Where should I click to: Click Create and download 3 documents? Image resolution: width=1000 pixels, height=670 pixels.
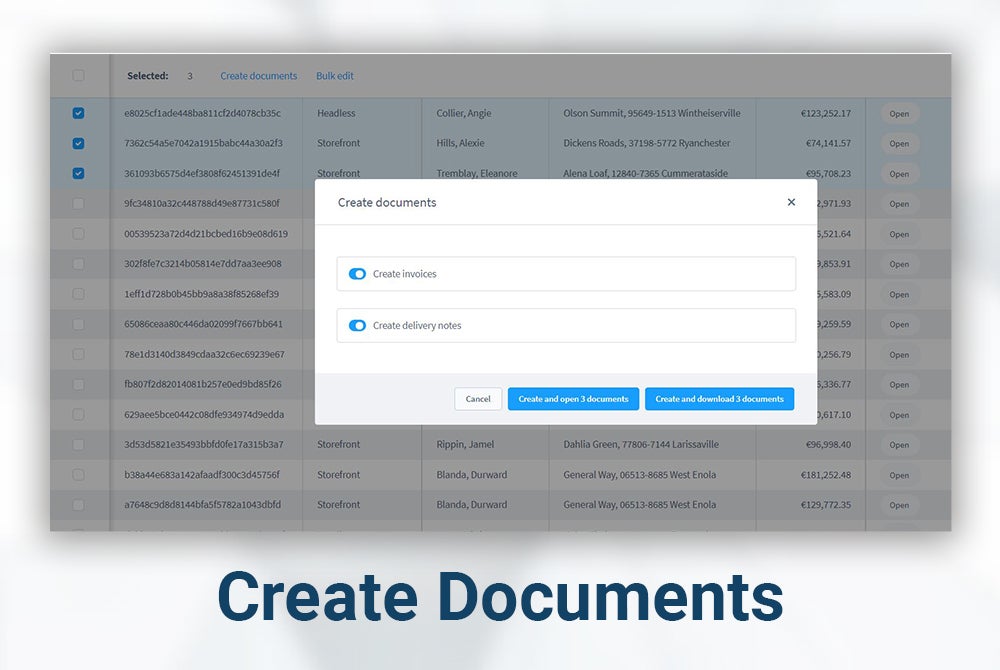719,399
